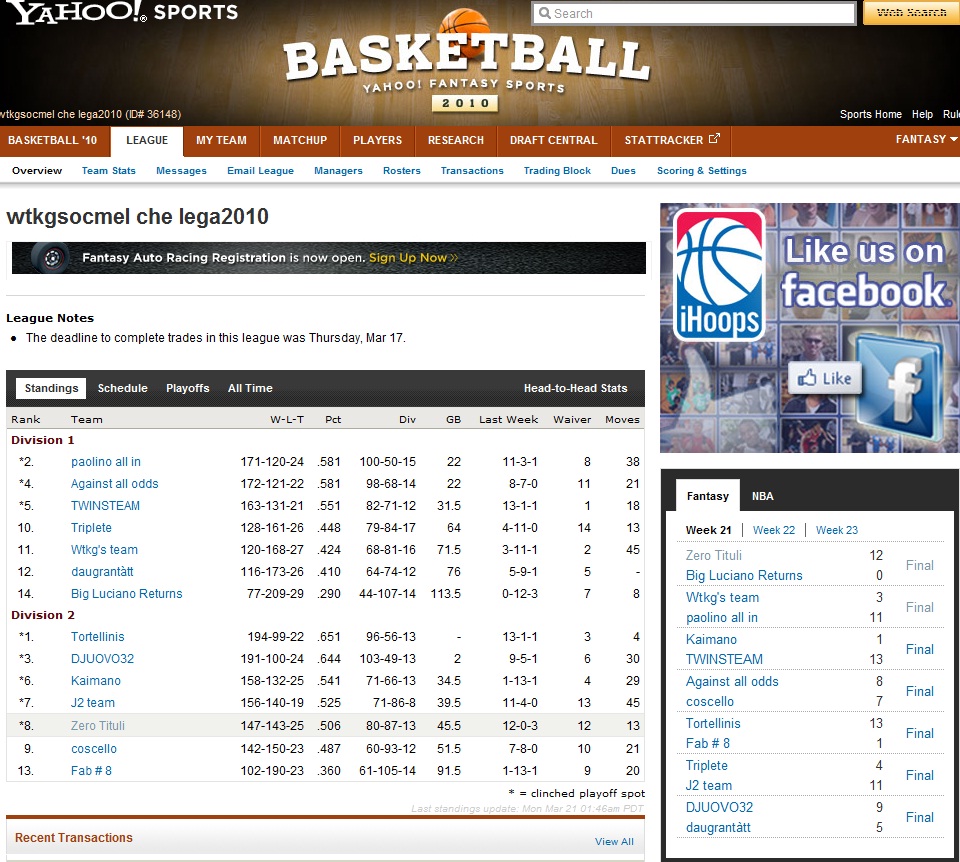The image size is (960, 862).
Task: Open Head-to-Head Stats view
Action: [x=575, y=388]
